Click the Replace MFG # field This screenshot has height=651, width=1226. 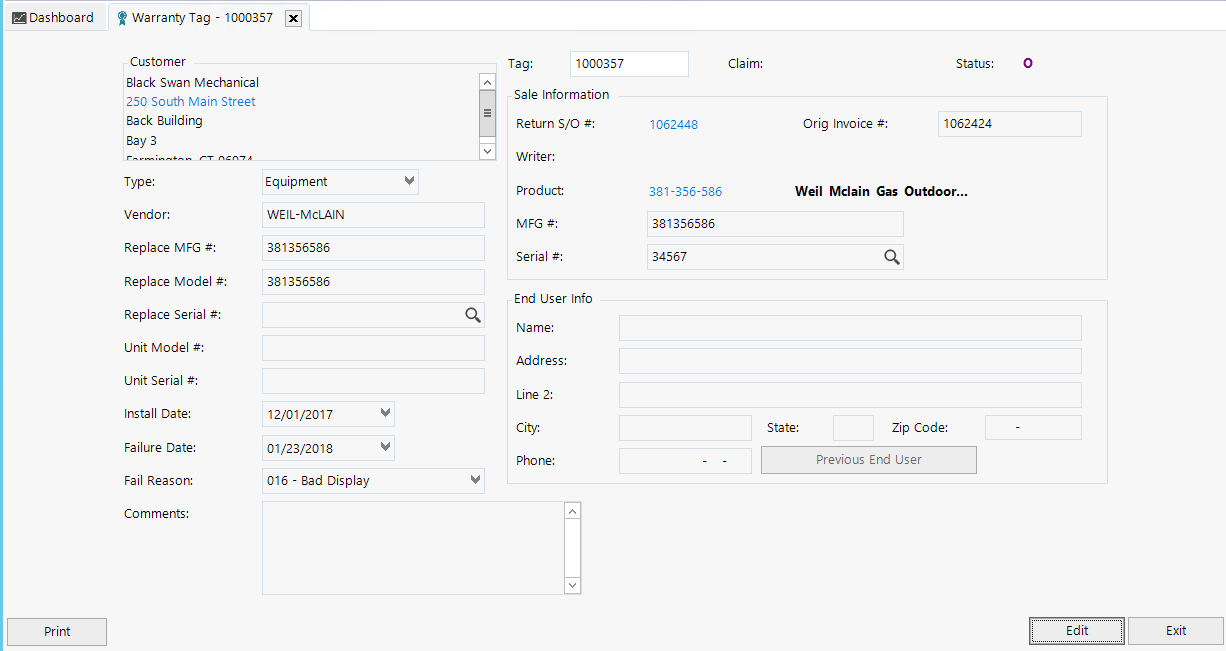point(373,248)
